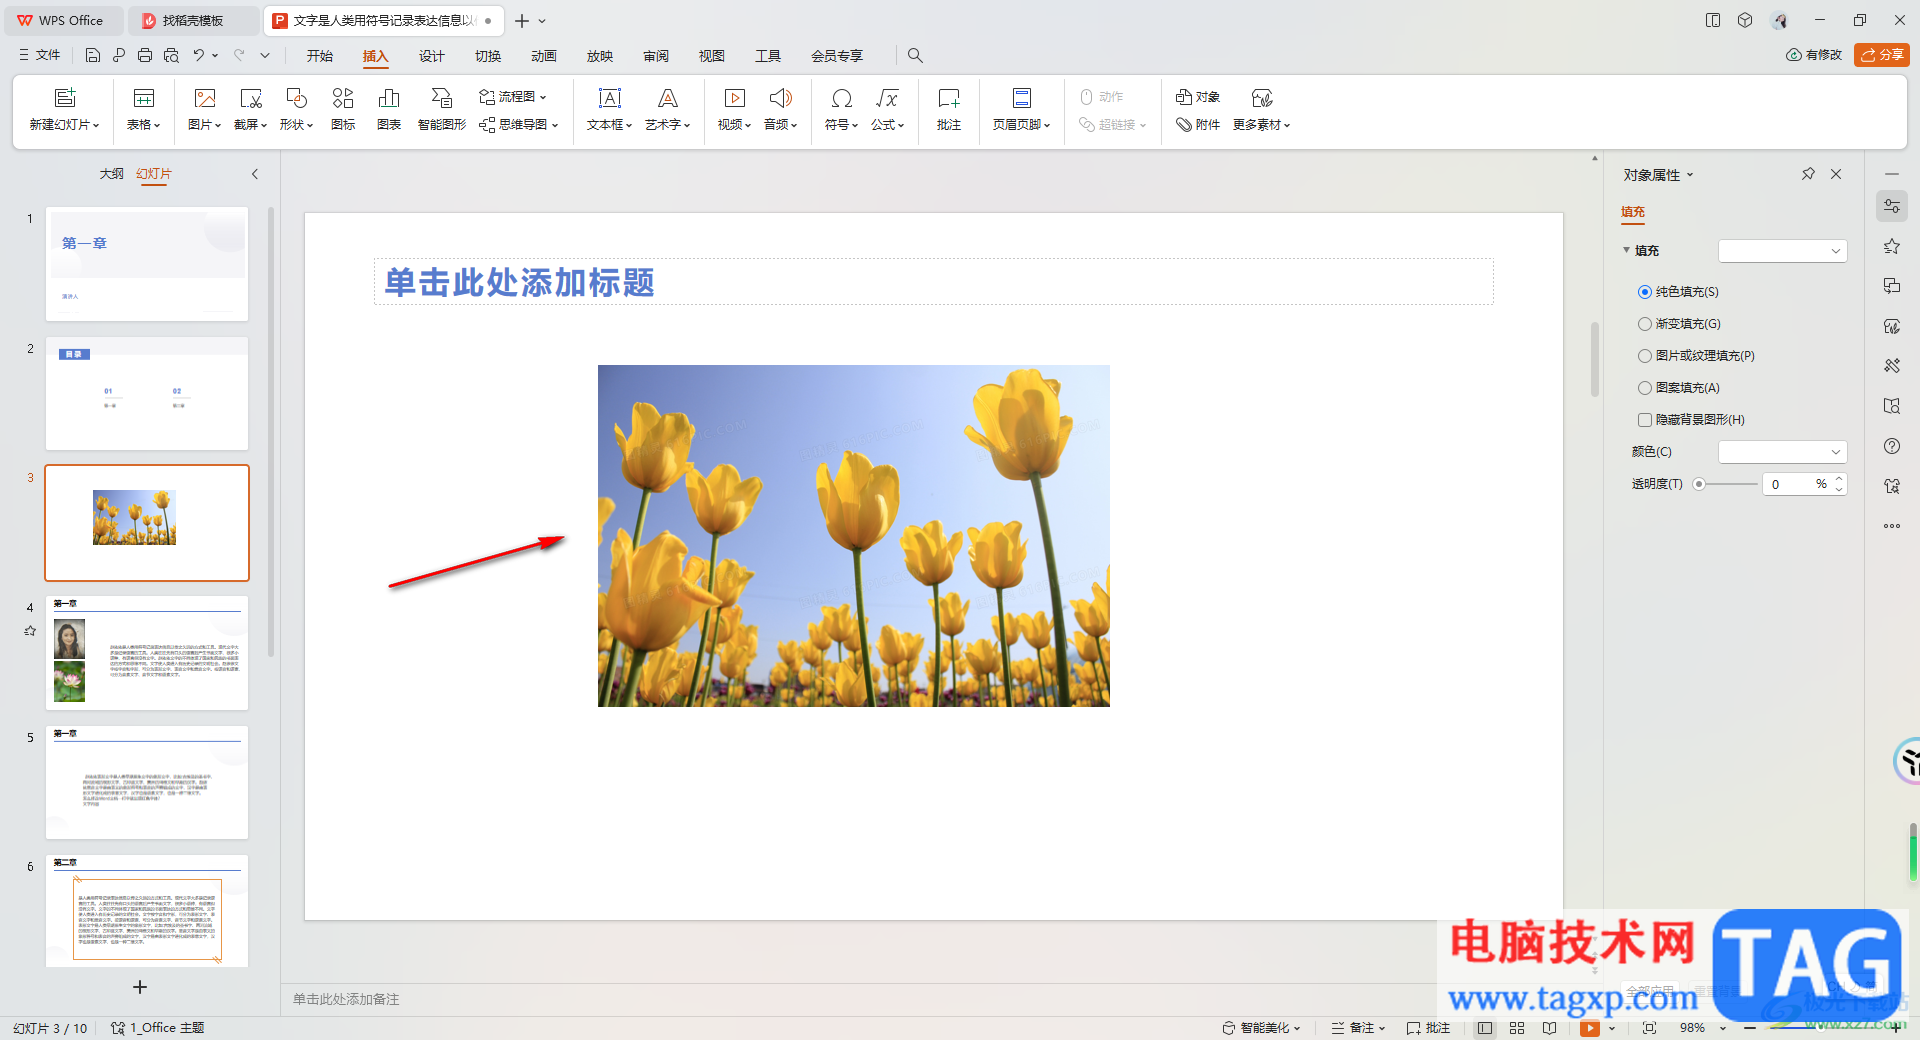1920x1040 pixels.
Task: Switch to the Start (开始) ribbon tab
Action: coord(320,56)
